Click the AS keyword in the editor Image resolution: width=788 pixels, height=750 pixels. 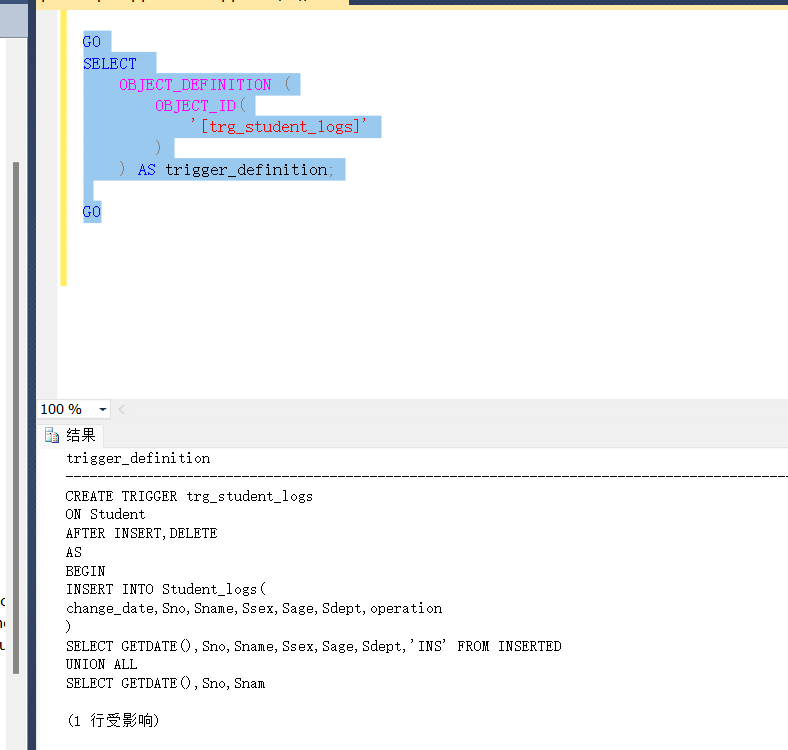tap(147, 170)
